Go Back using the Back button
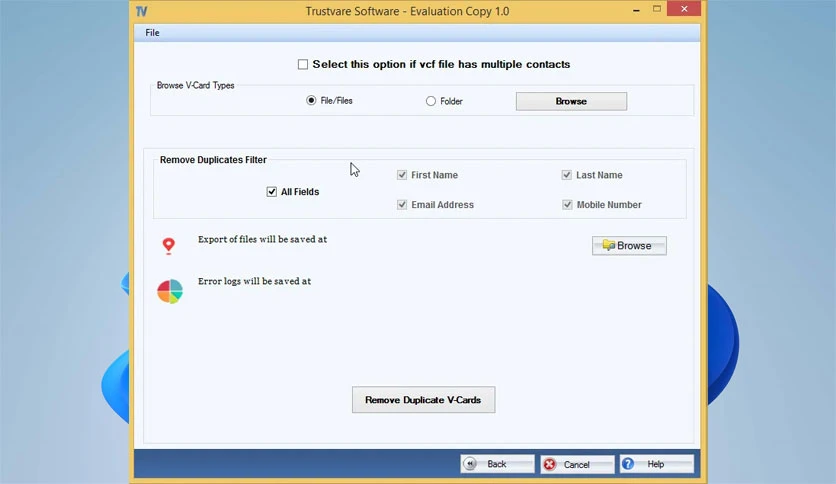Viewport: 836px width, 484px height. tap(497, 464)
